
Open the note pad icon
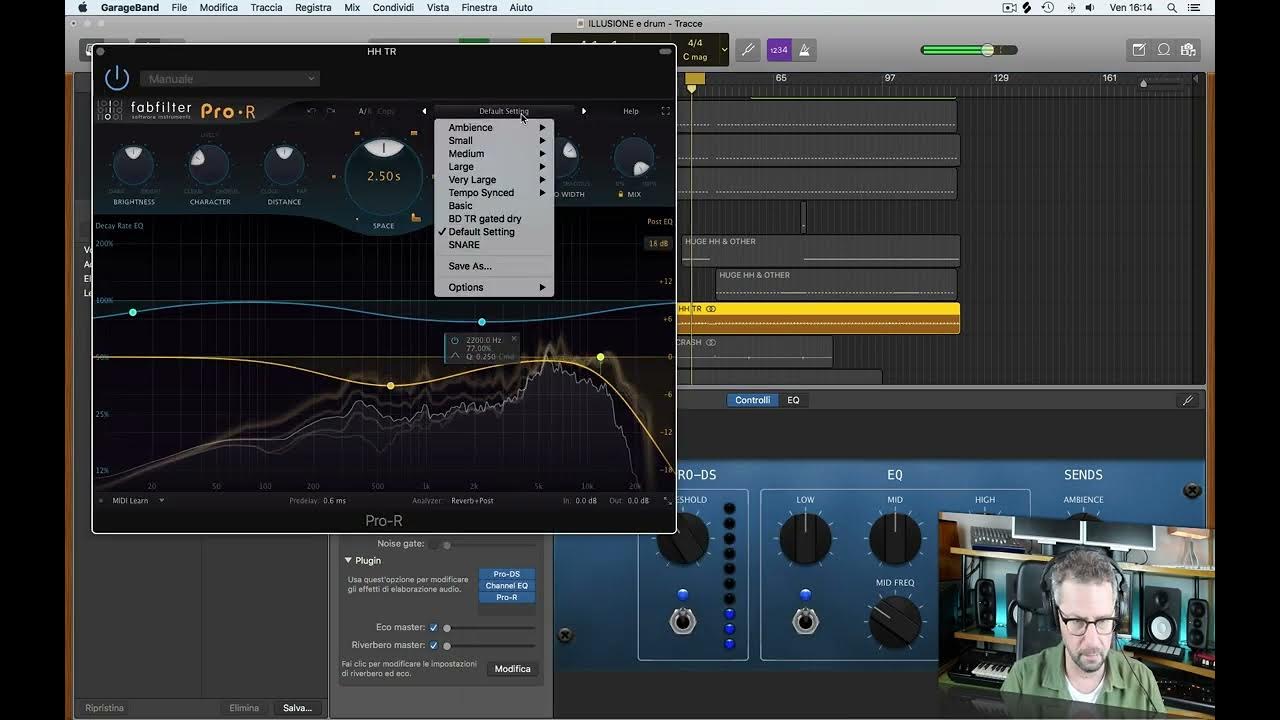(x=1139, y=50)
